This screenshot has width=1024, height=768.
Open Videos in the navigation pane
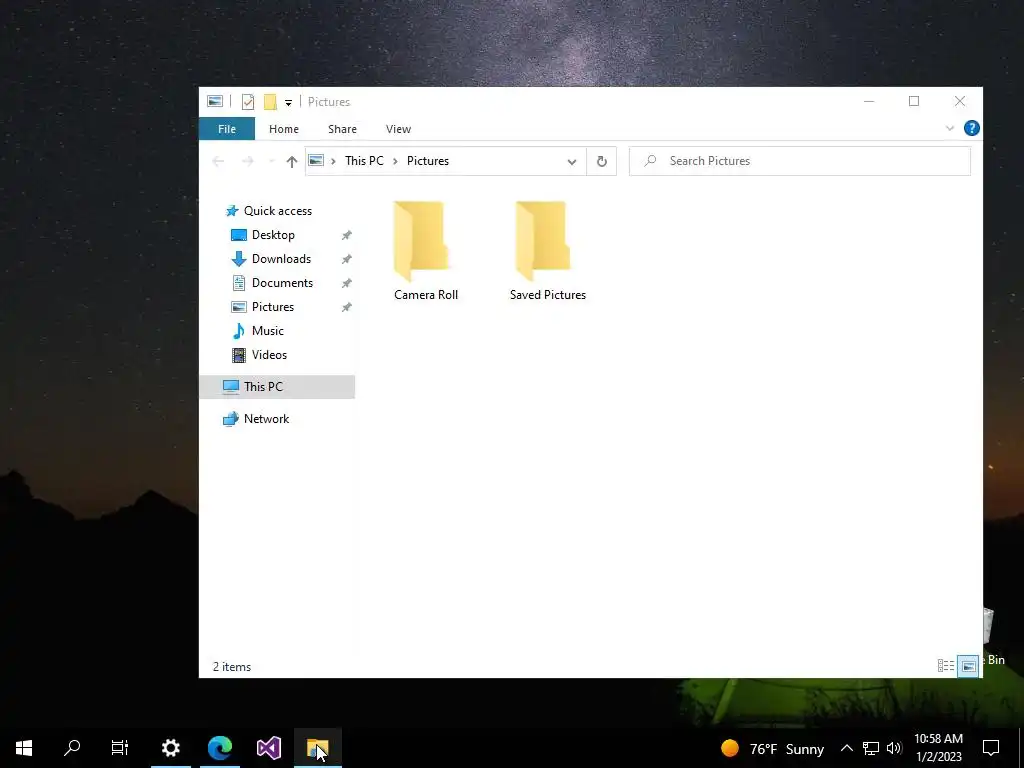click(x=269, y=355)
